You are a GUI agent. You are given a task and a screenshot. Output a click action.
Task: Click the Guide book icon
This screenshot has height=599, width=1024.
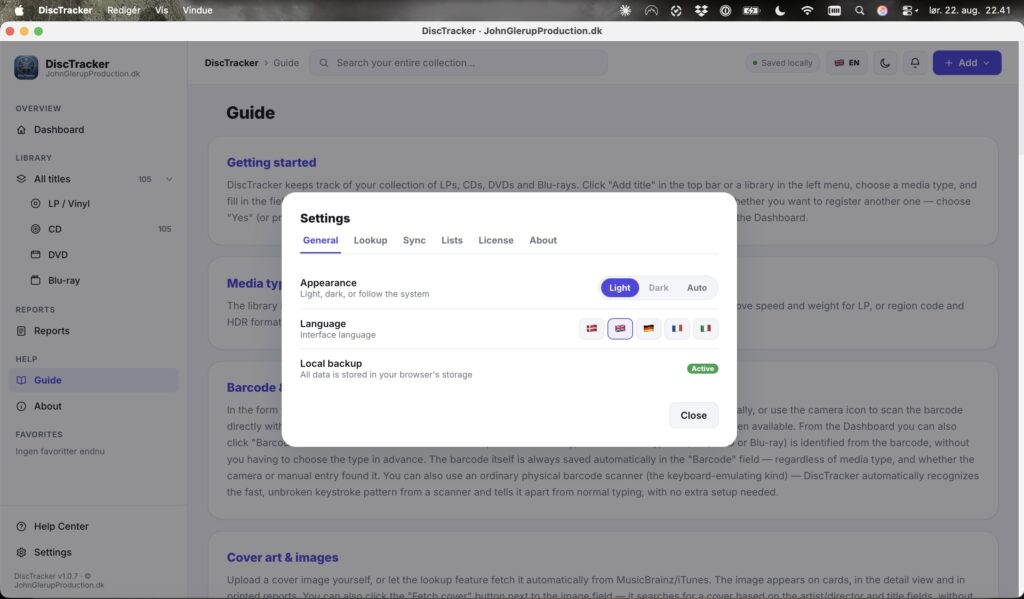tap(21, 380)
